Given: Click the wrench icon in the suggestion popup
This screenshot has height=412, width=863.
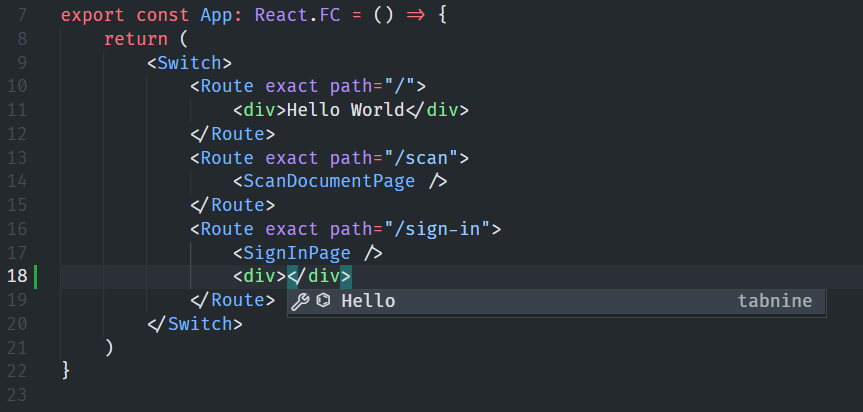Looking at the screenshot, I should [300, 301].
